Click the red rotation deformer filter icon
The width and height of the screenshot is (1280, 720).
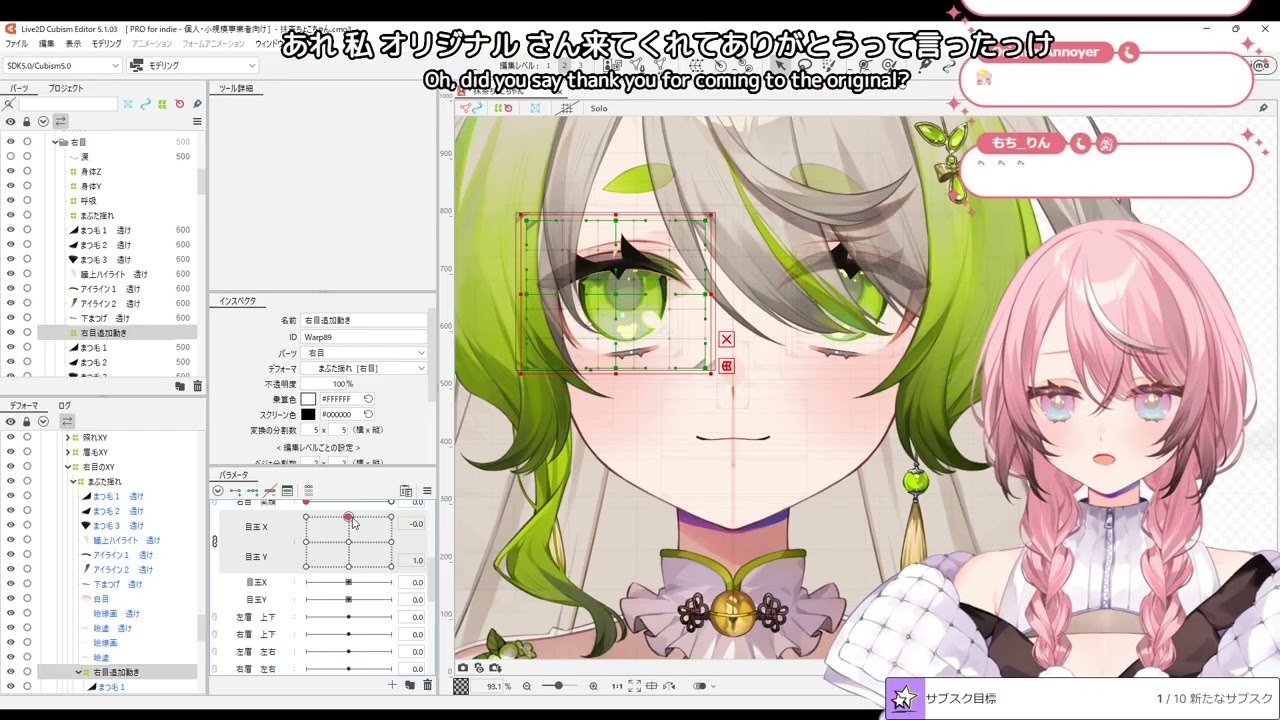[x=179, y=104]
